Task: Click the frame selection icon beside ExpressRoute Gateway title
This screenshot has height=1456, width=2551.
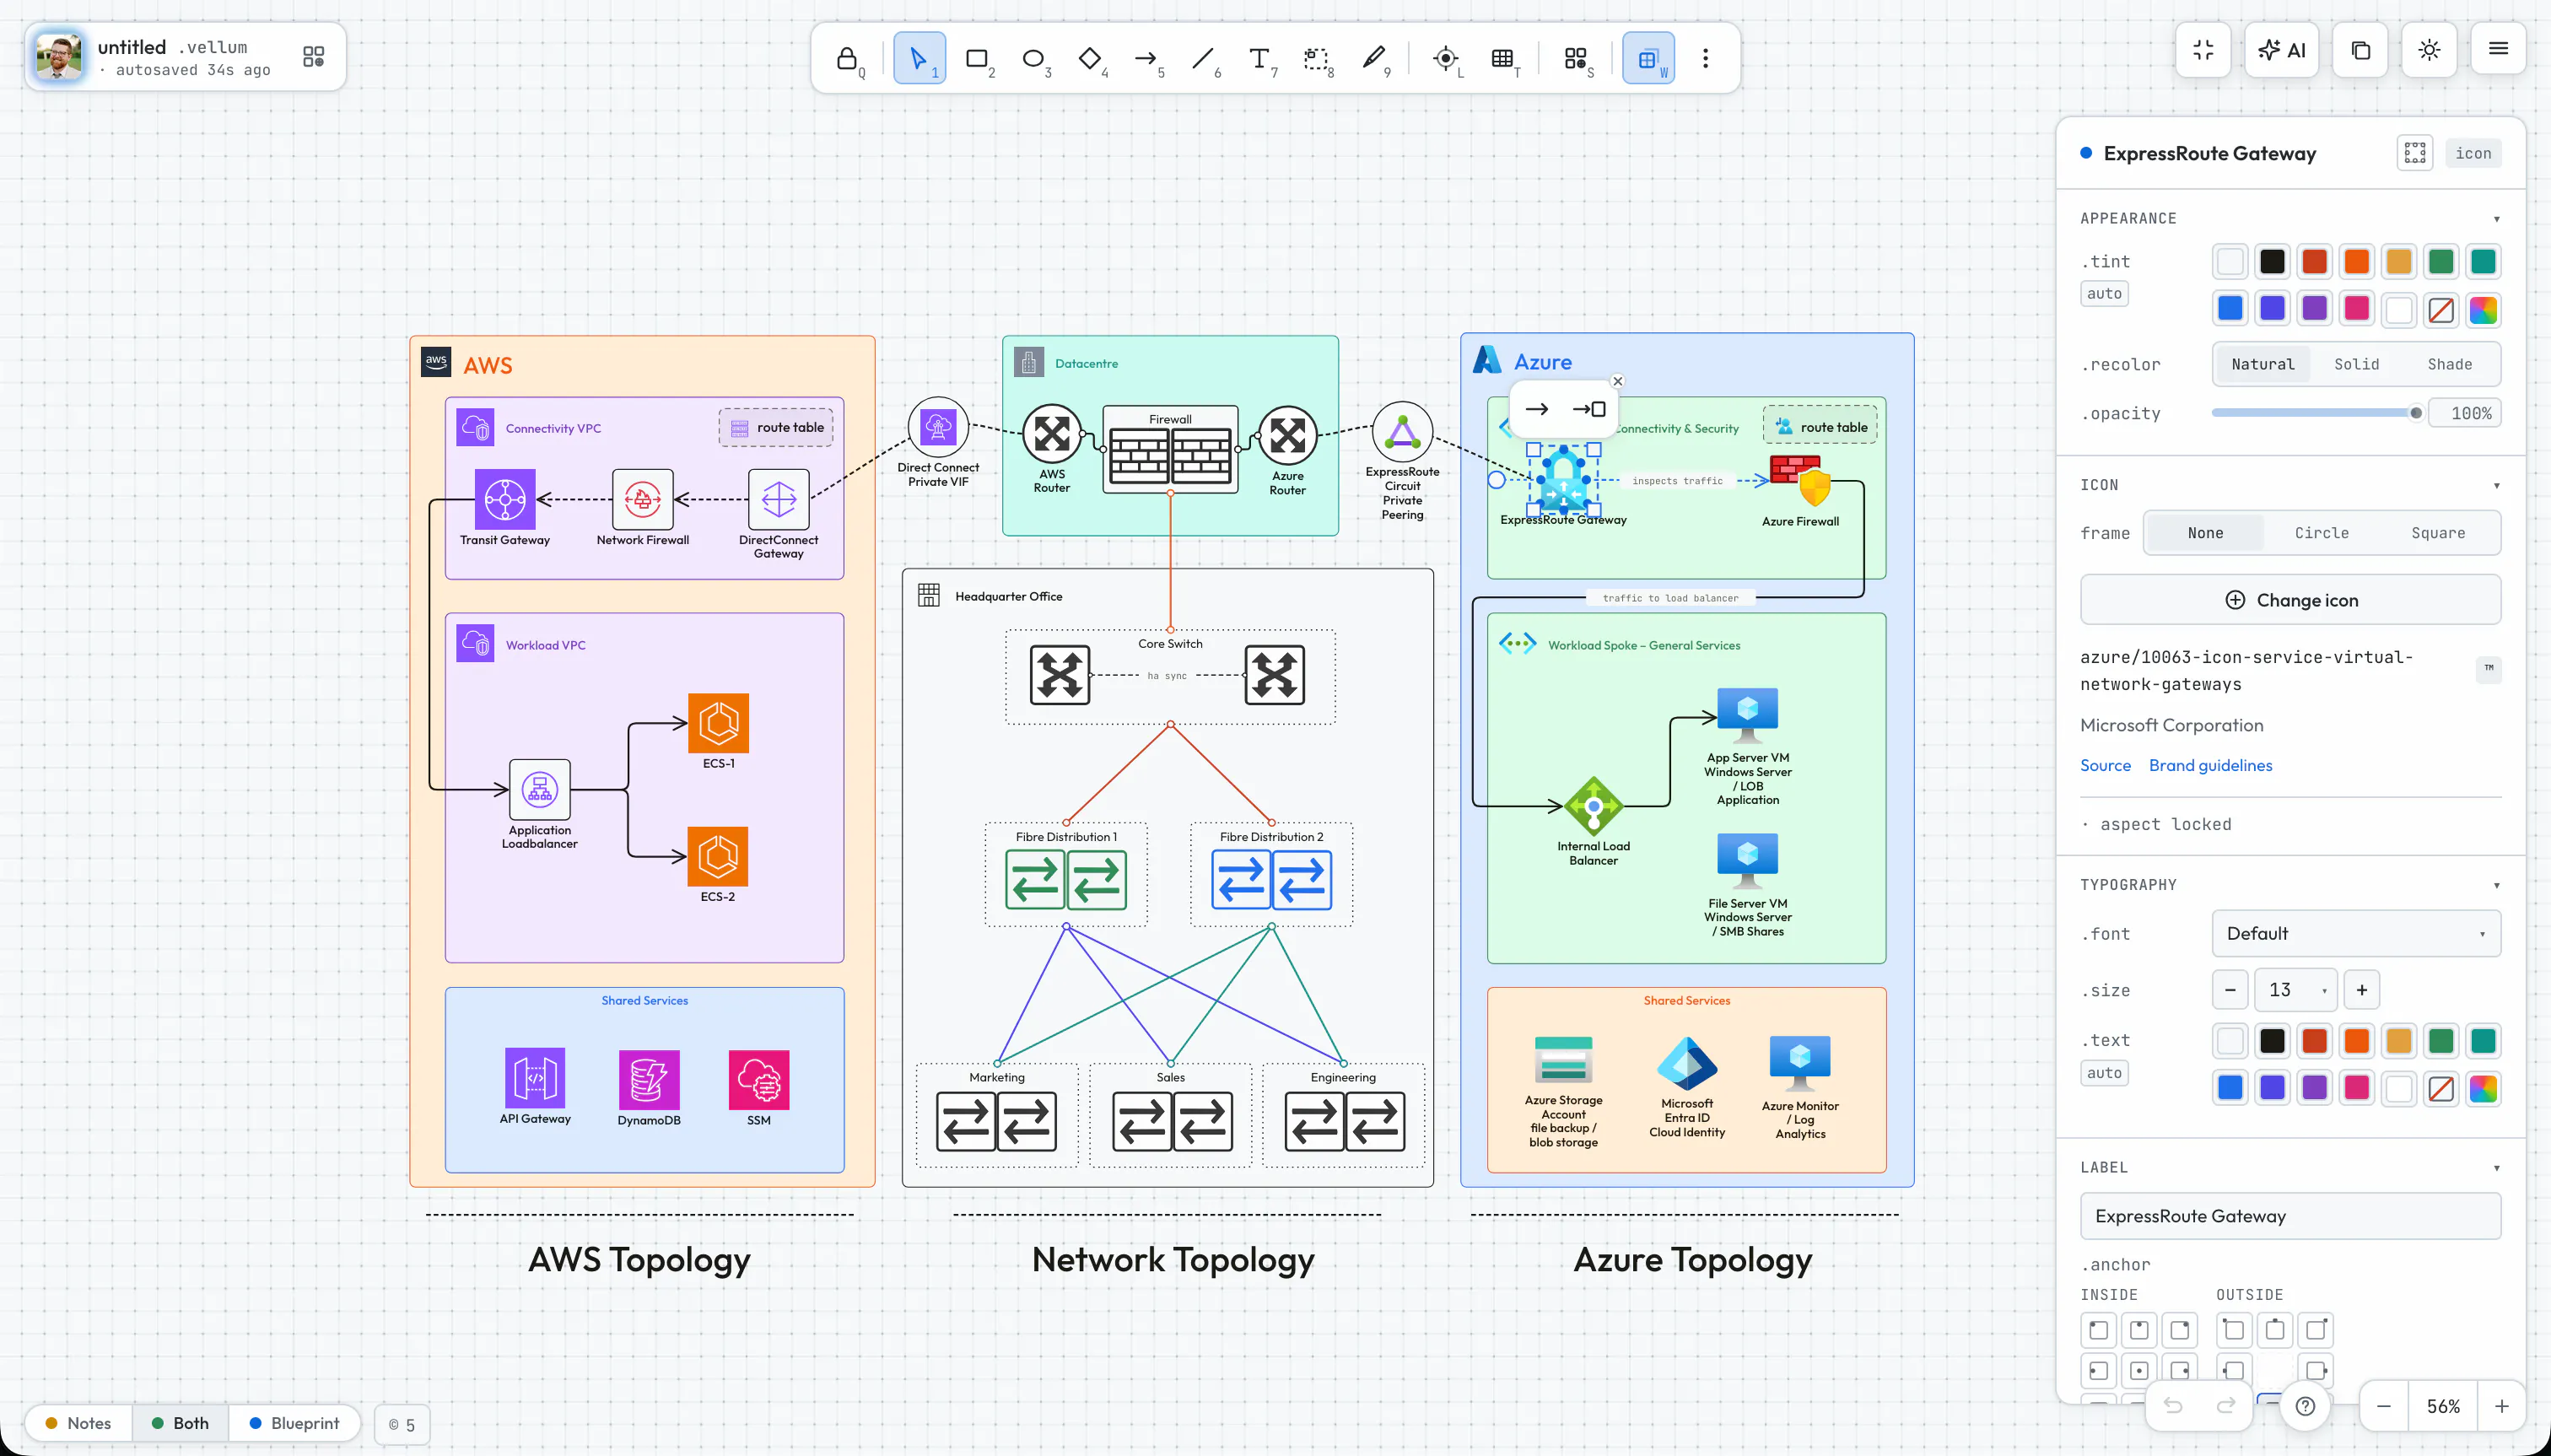Action: [2415, 153]
